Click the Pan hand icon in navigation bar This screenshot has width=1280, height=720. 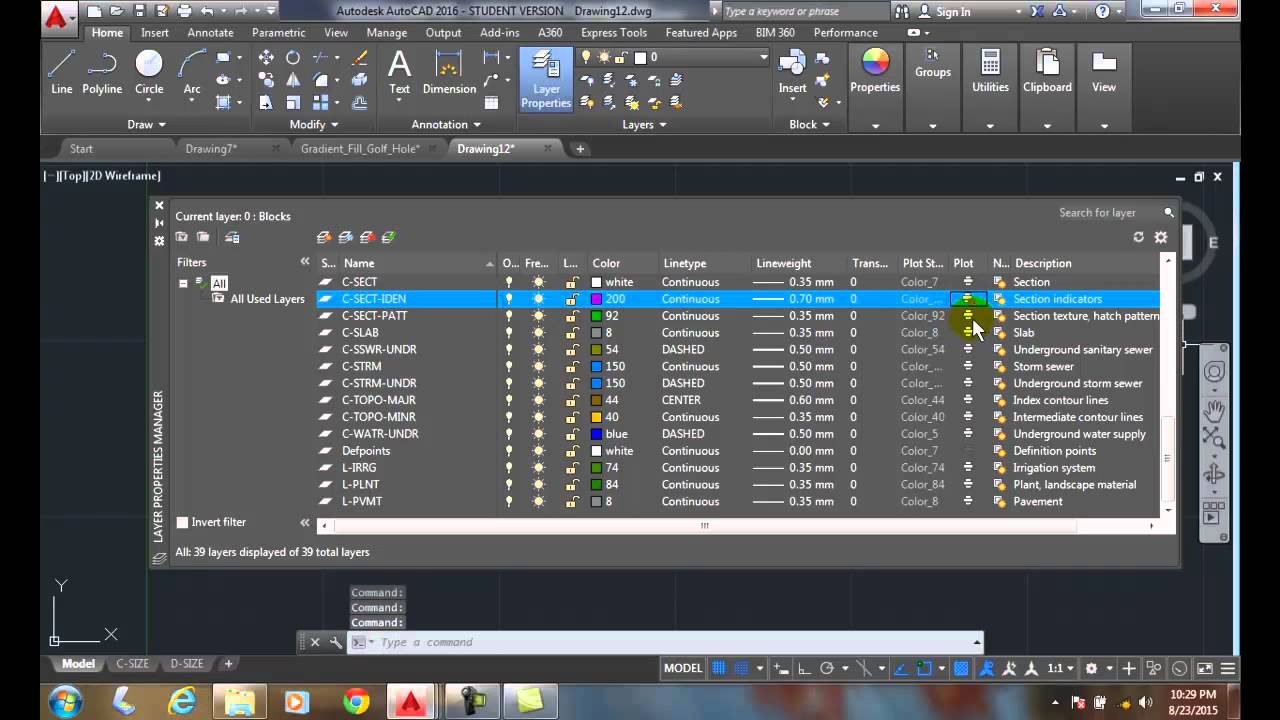click(x=1213, y=410)
